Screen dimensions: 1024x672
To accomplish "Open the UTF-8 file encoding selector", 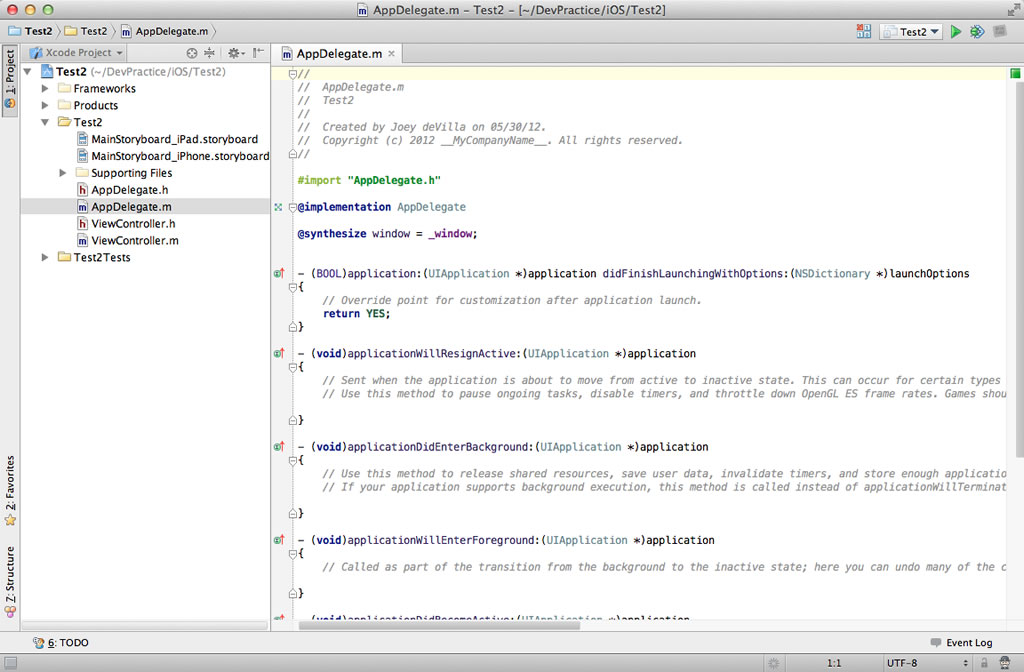I will [x=927, y=663].
